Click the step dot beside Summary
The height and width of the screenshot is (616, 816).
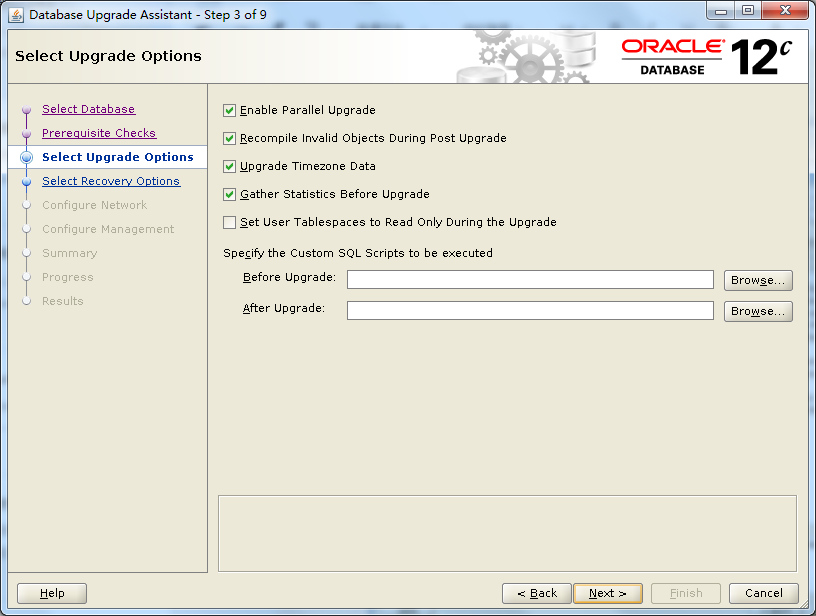tap(26, 253)
